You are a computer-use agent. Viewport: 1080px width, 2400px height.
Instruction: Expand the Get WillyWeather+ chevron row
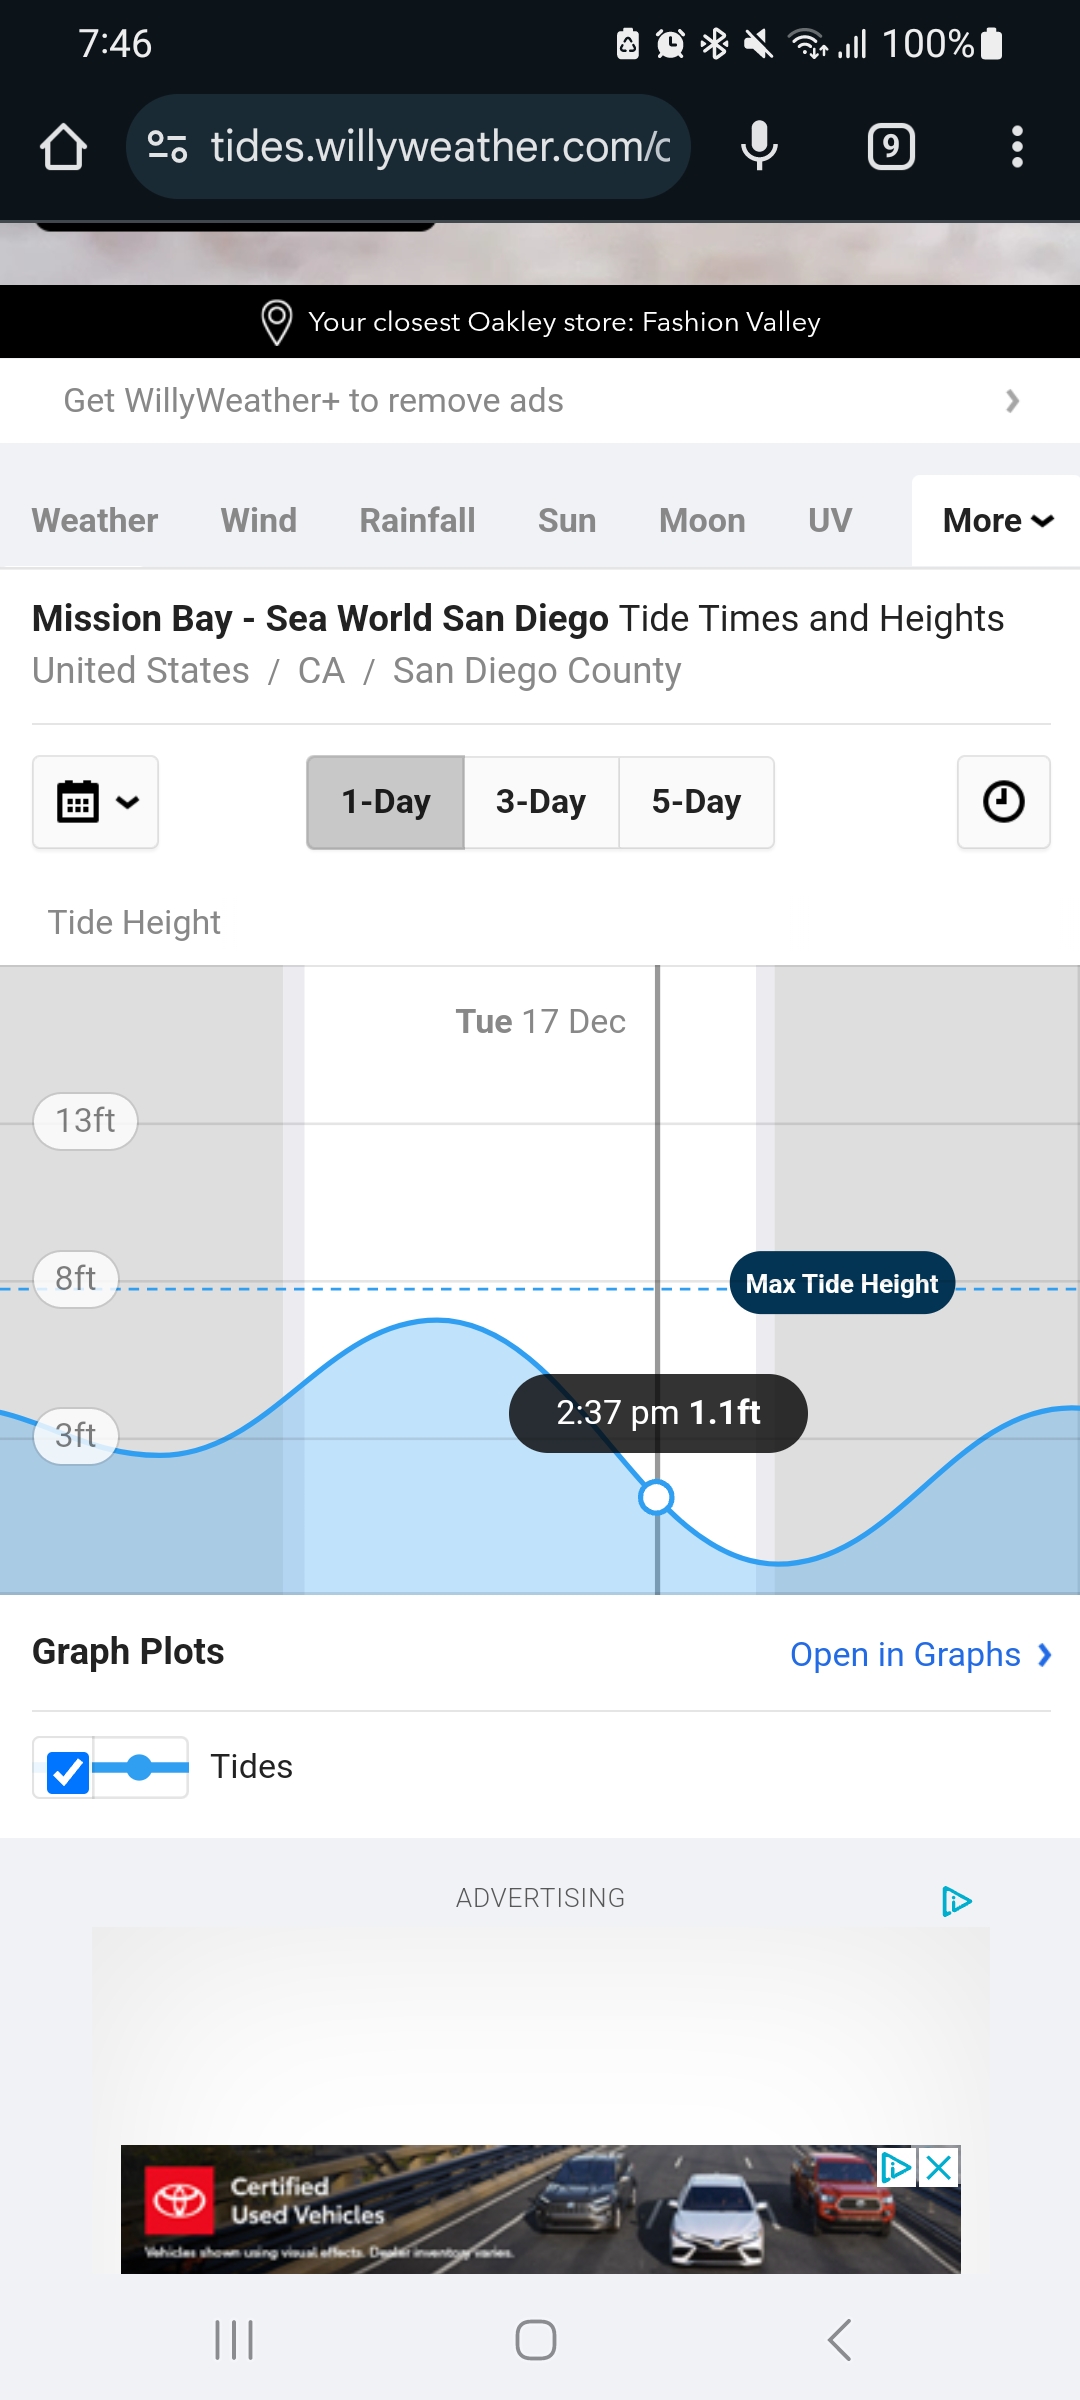(x=540, y=401)
